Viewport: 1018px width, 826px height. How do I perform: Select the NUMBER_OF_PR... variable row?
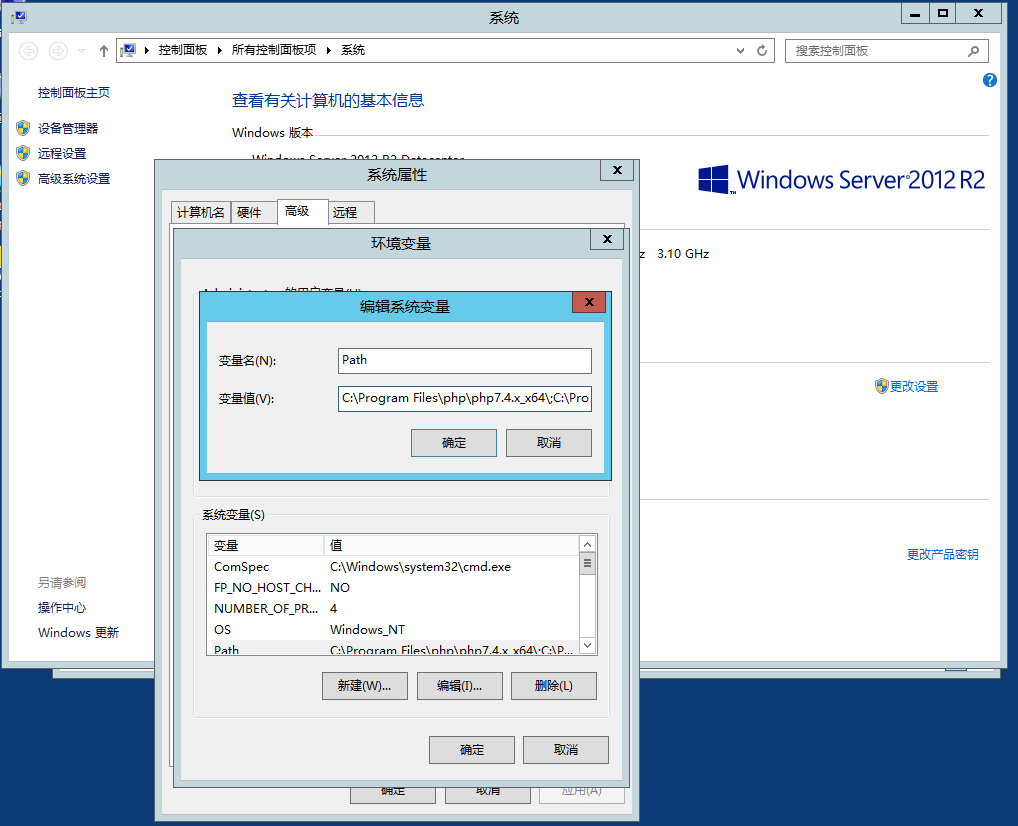393,608
